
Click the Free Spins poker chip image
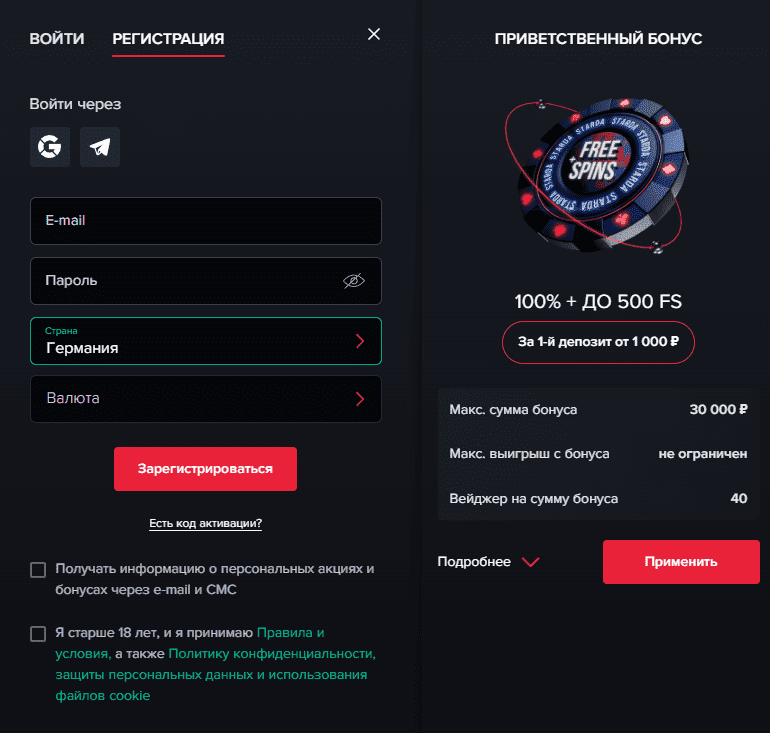[598, 176]
